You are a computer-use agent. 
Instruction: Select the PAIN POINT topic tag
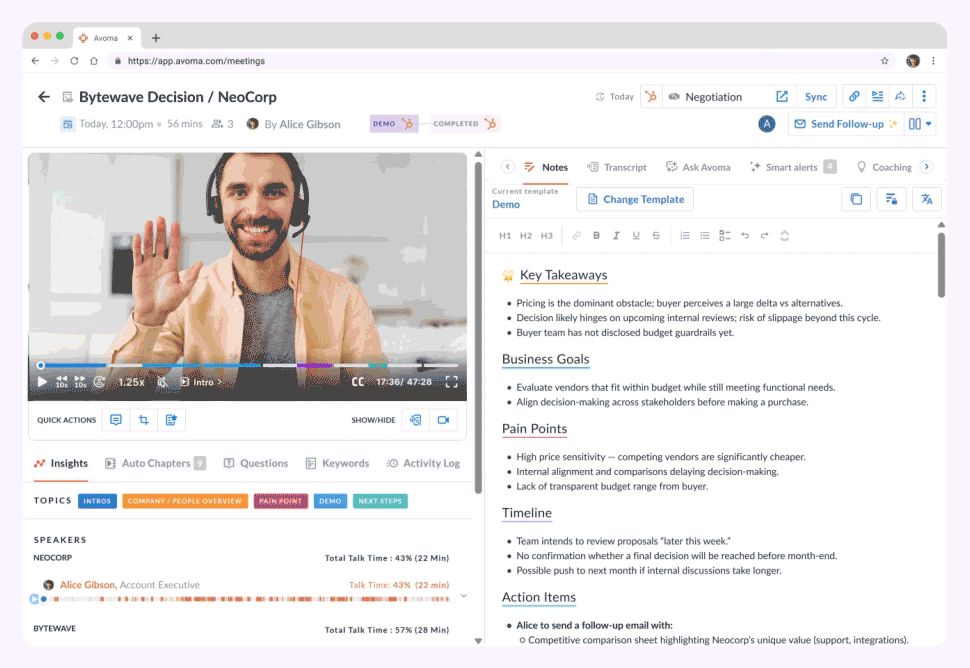coord(281,501)
